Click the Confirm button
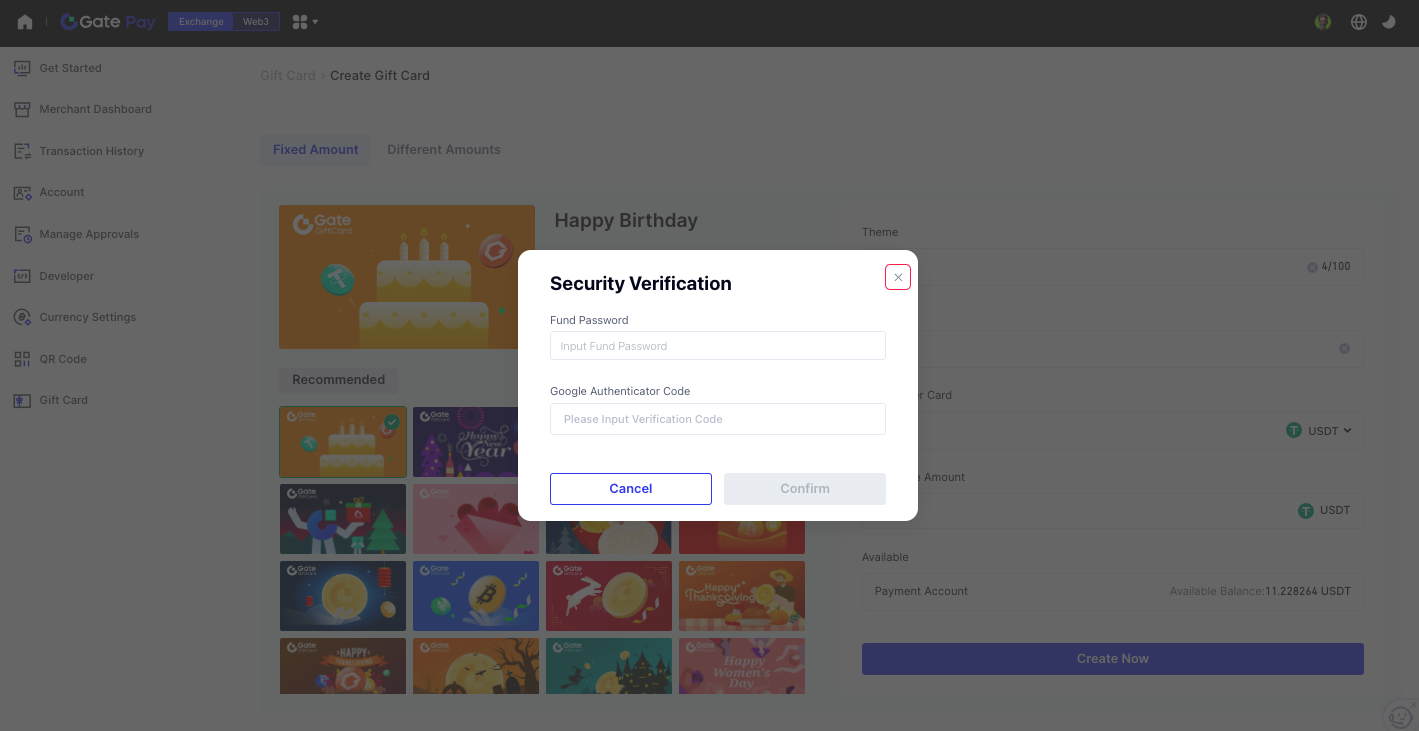Image resolution: width=1419 pixels, height=731 pixels. click(x=804, y=489)
